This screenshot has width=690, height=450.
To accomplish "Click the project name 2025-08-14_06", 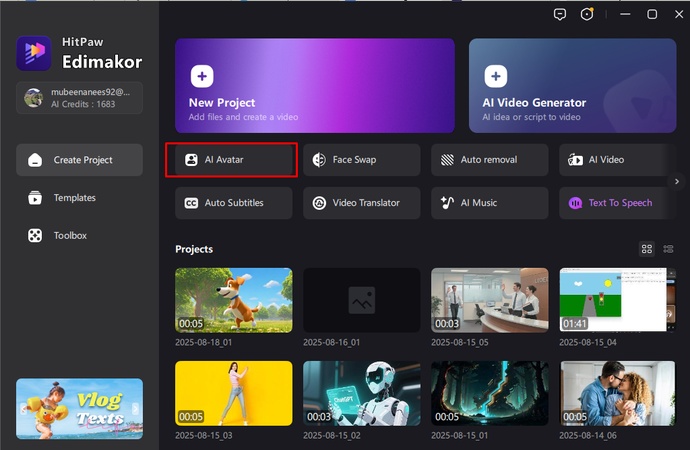I will pos(588,435).
